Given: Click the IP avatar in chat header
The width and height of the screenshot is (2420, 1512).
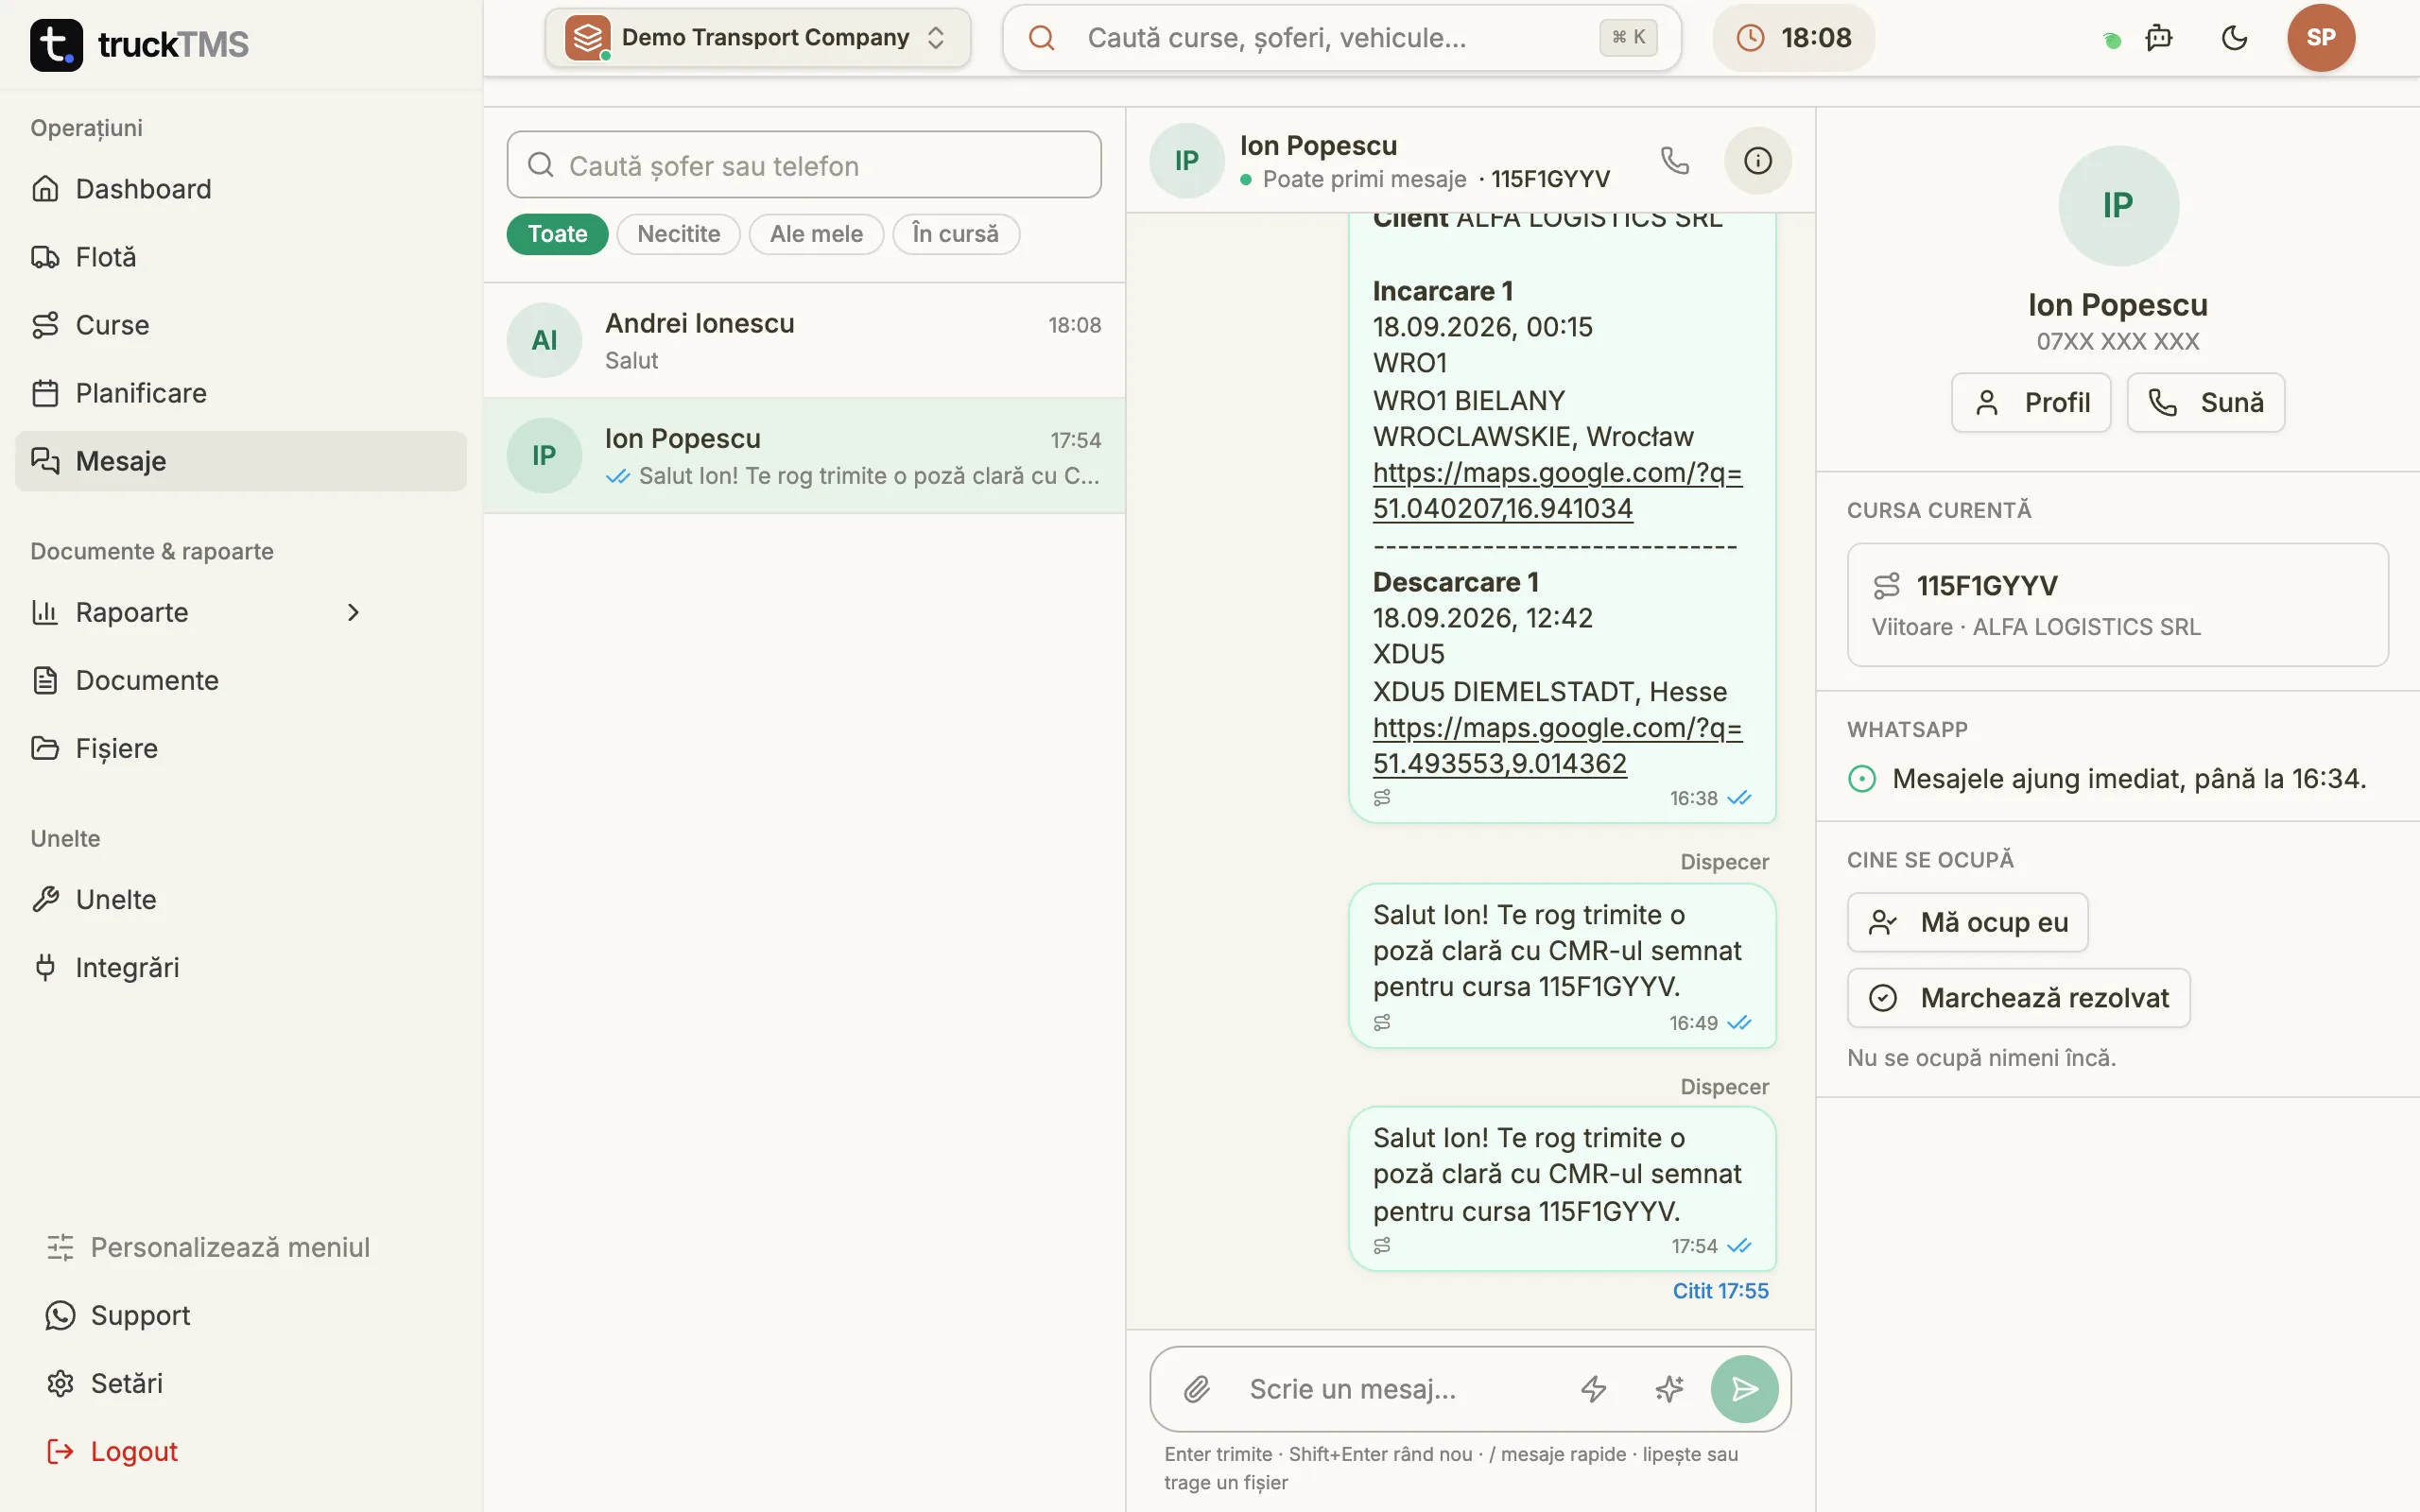Looking at the screenshot, I should click(1187, 160).
